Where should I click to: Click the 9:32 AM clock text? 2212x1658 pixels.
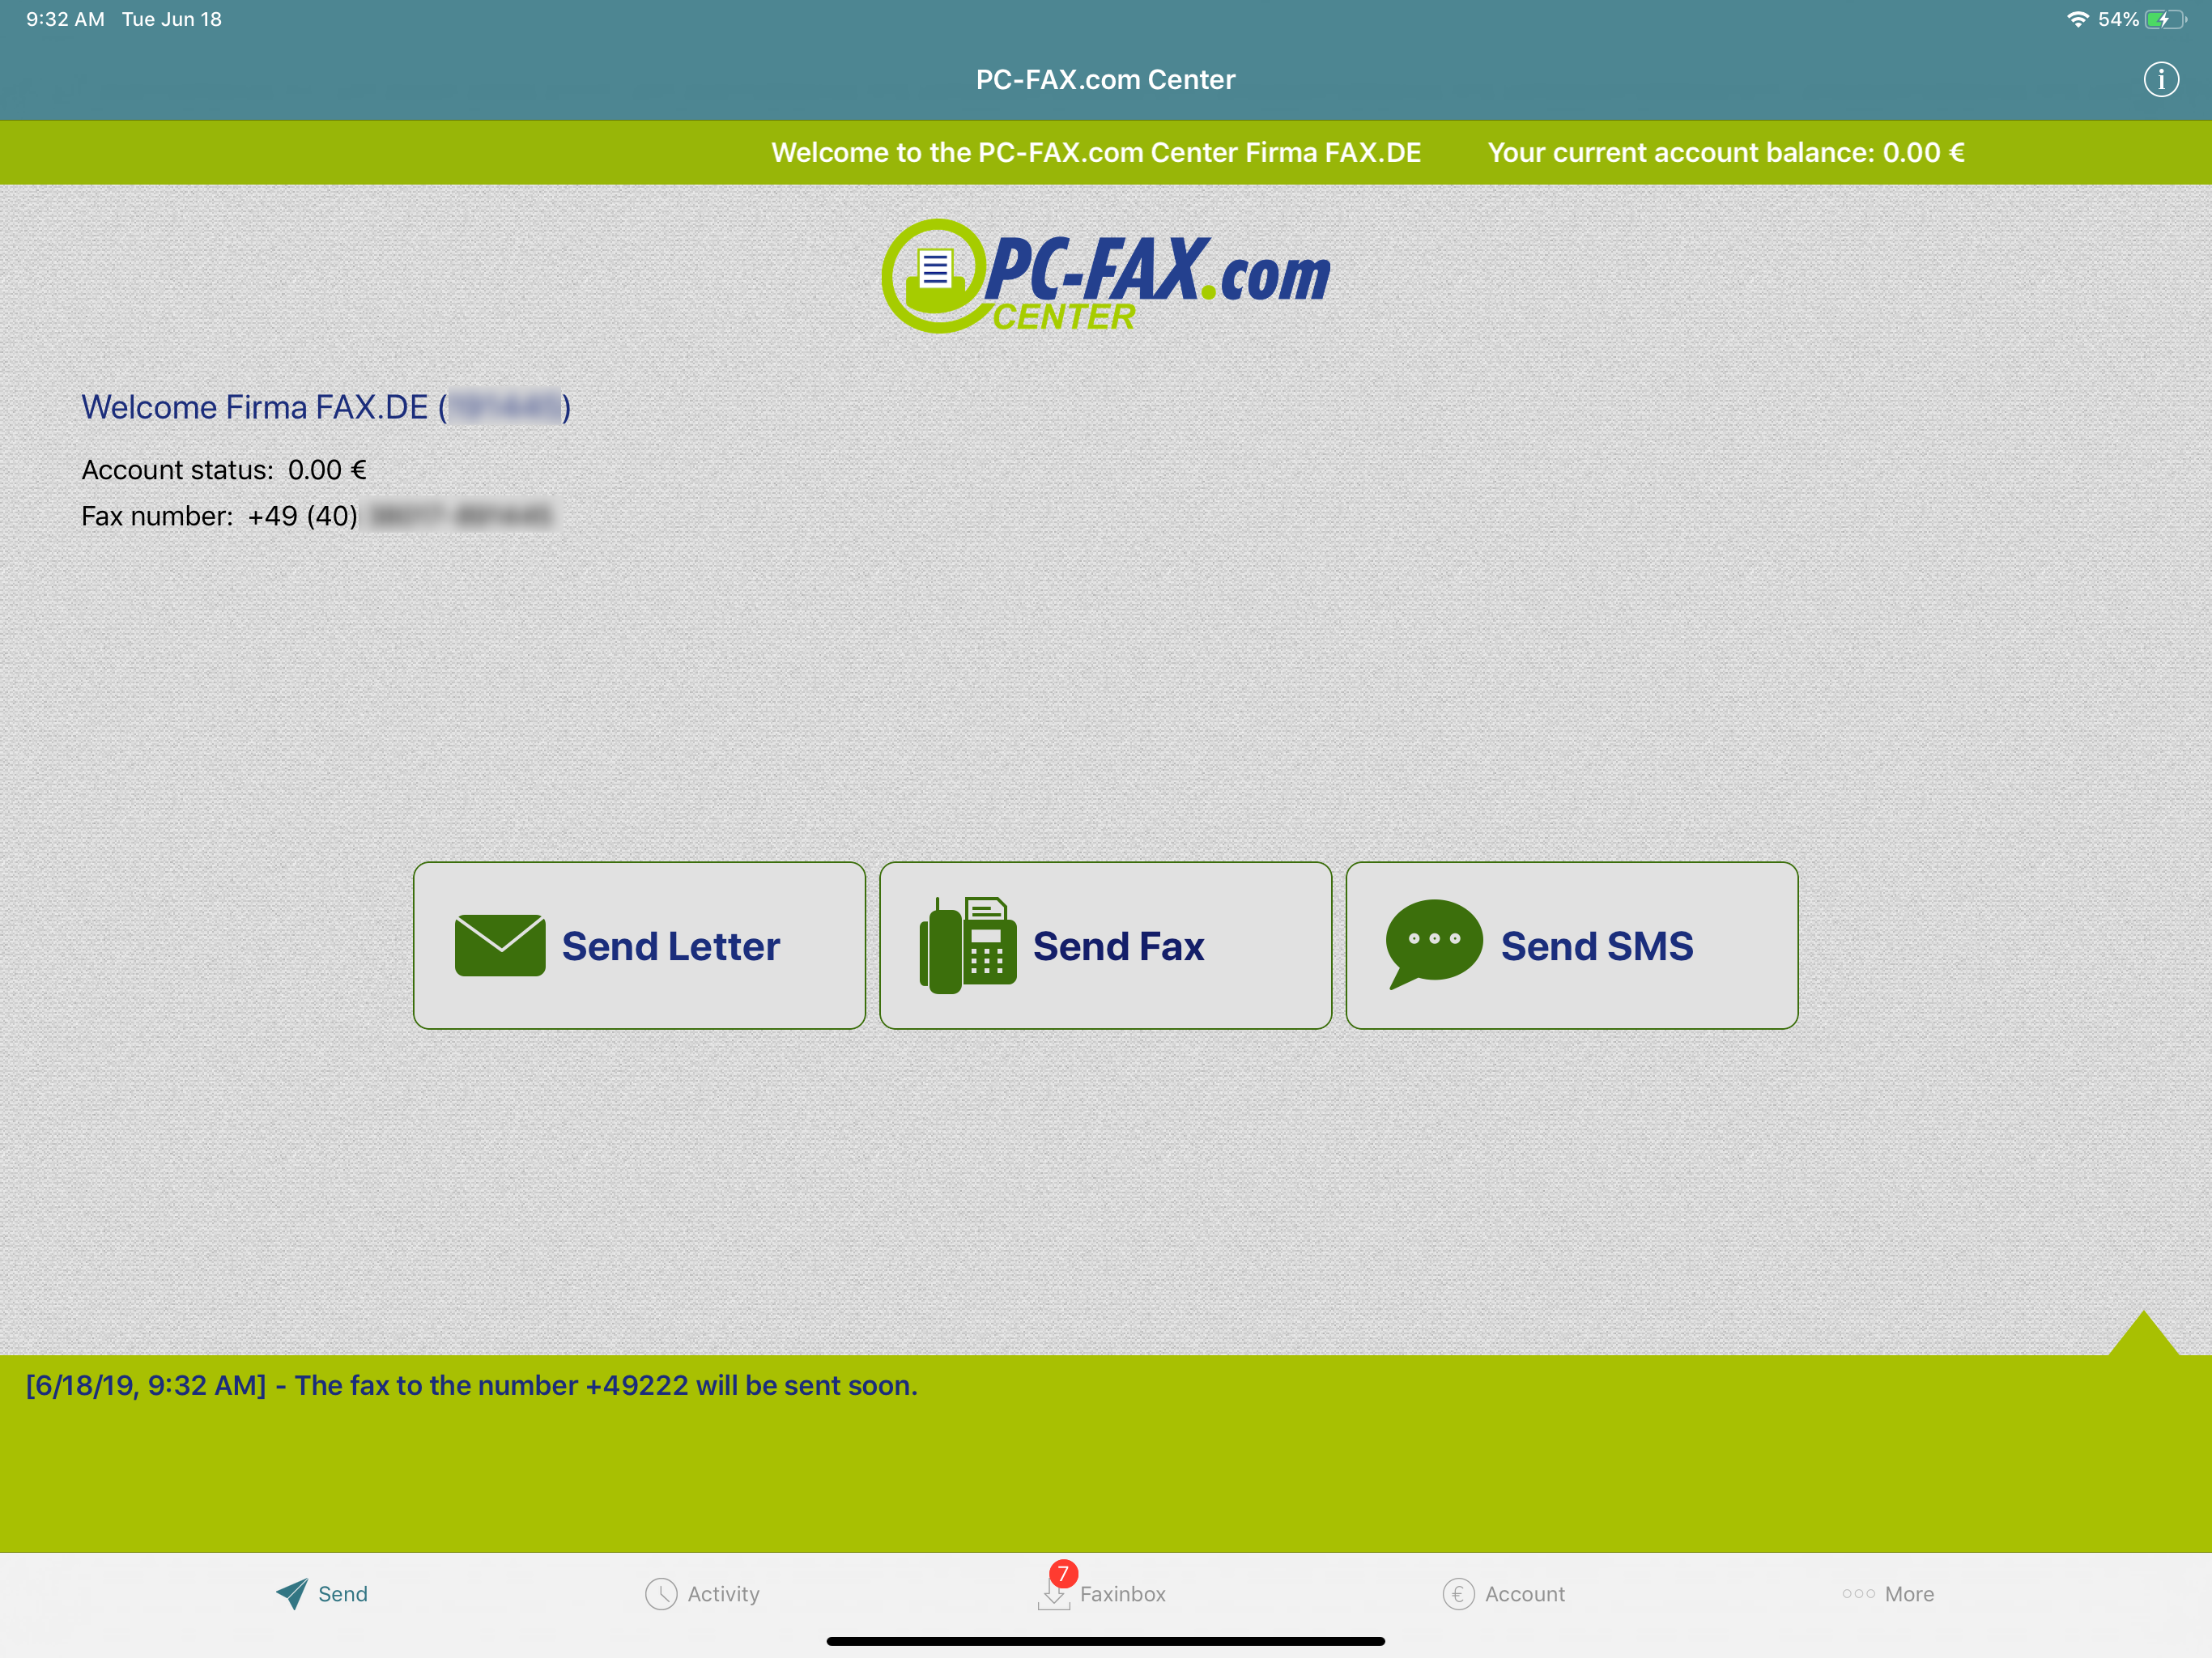(x=65, y=19)
